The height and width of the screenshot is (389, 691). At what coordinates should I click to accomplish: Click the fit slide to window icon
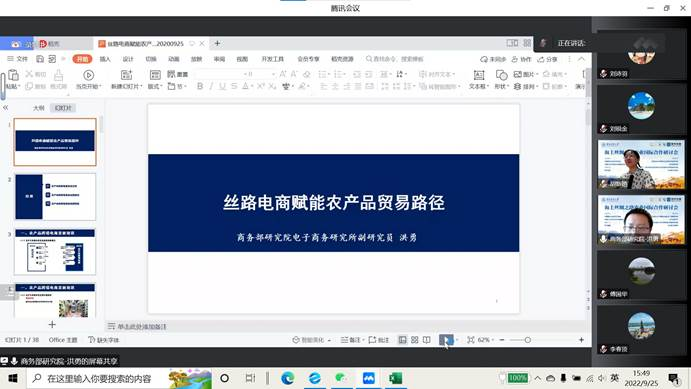point(471,340)
